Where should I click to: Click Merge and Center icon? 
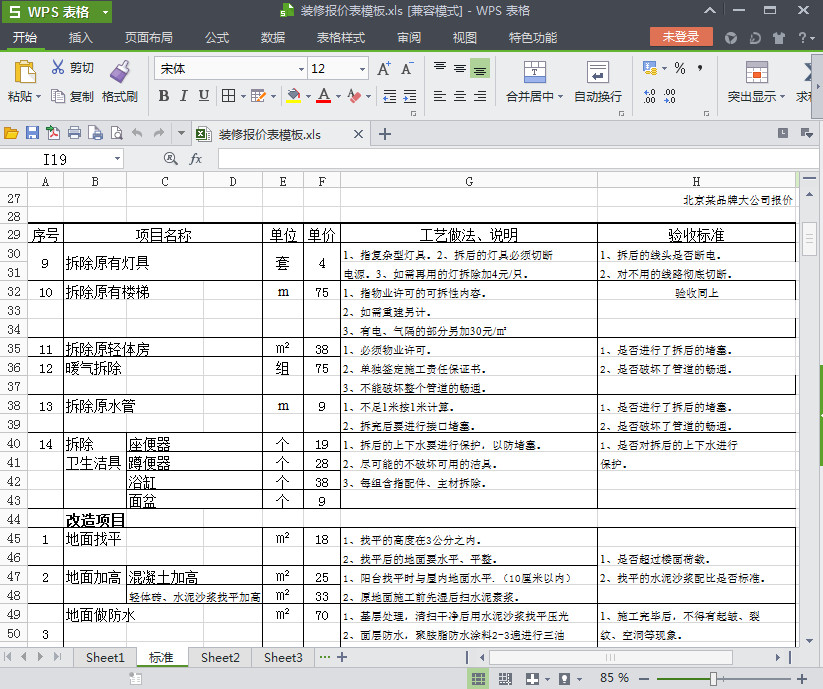pos(534,72)
